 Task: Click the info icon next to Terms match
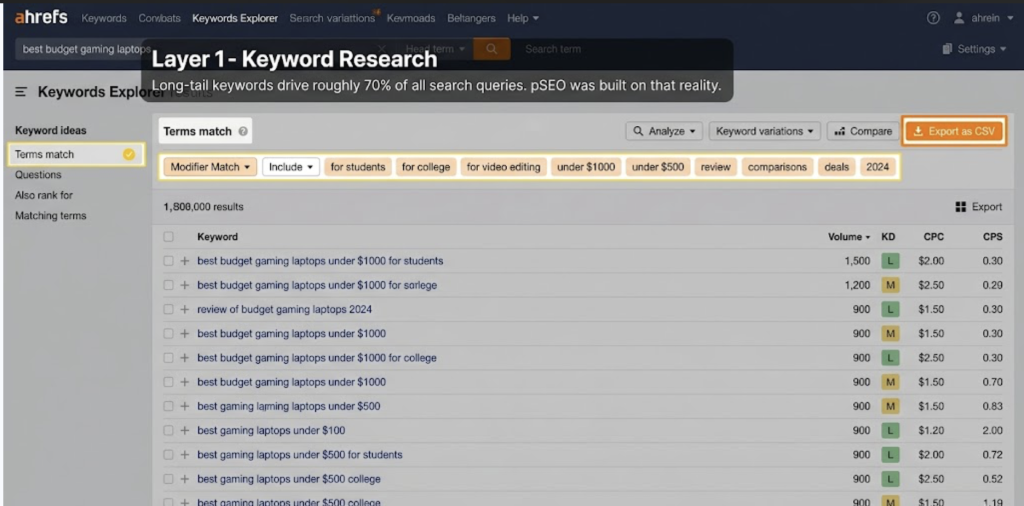point(243,131)
